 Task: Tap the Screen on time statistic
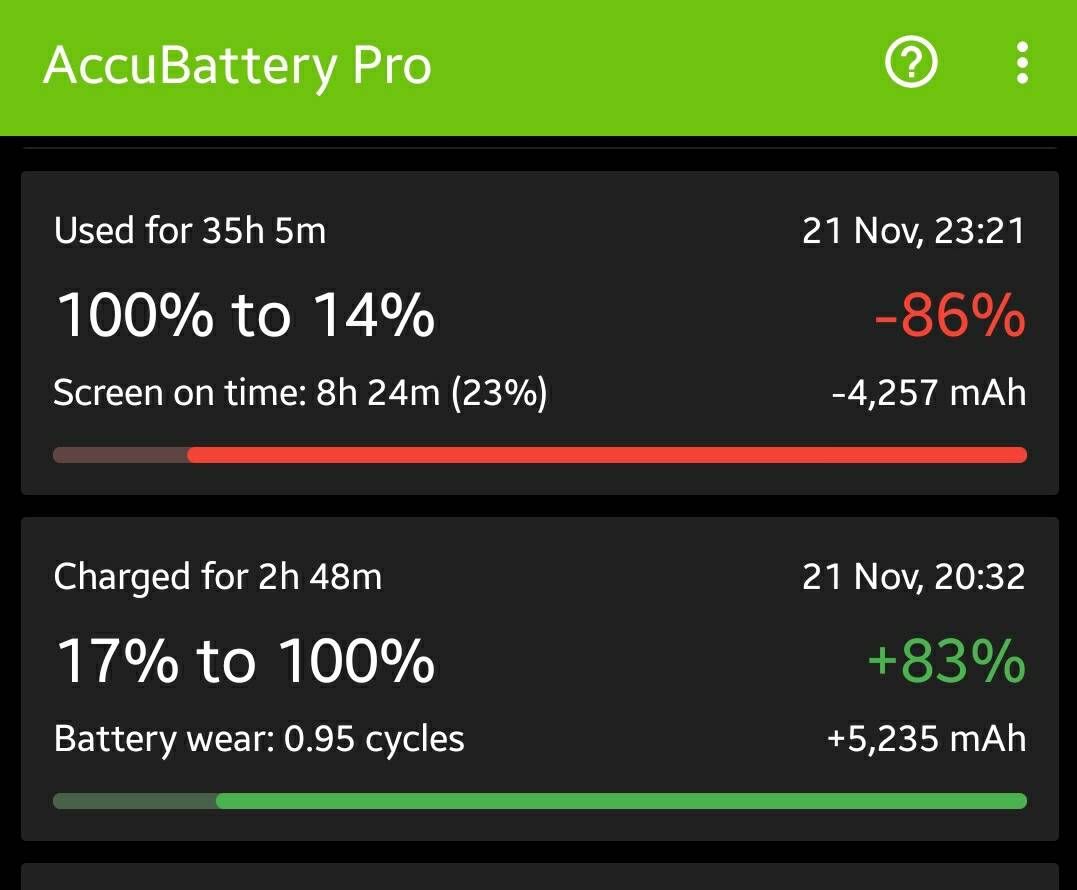point(300,392)
